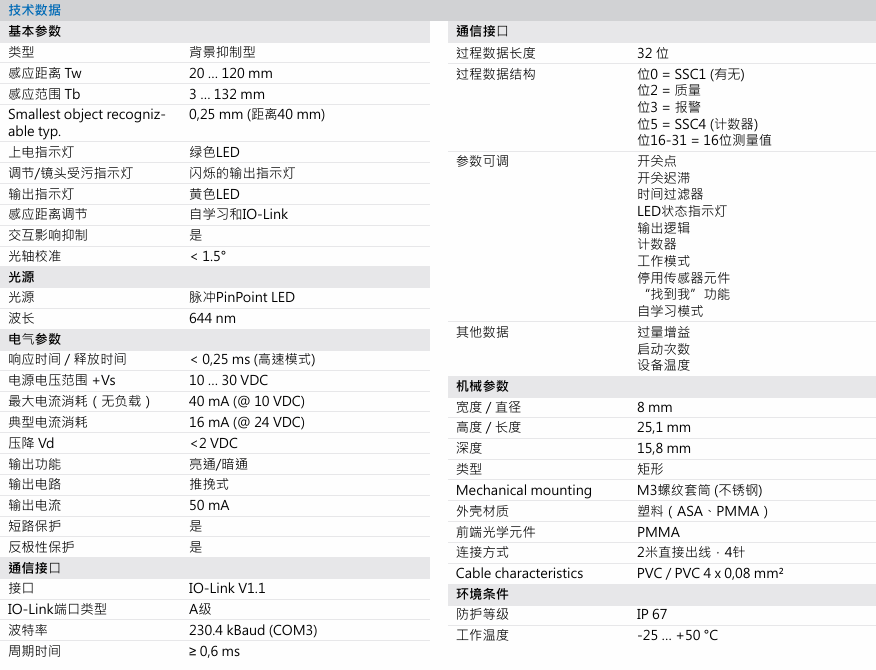
Task: Click the '15,8 mm' depth value
Action: pyautogui.click(x=664, y=449)
